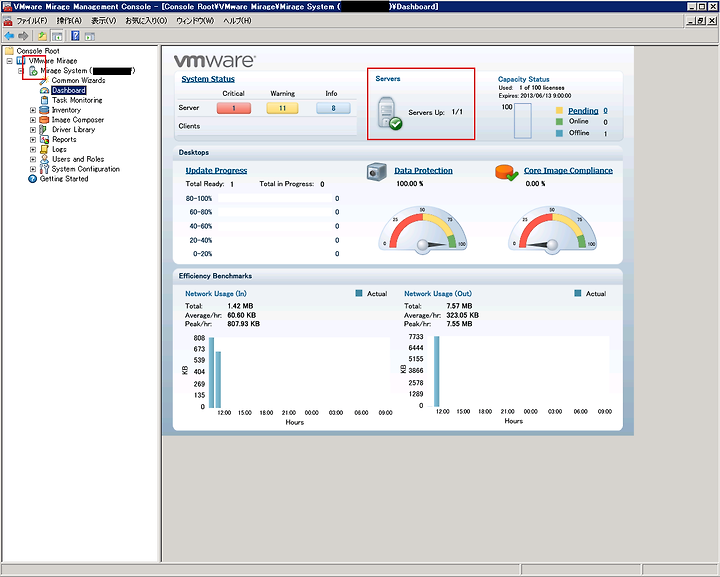Click the Inventory database icon

coord(44,110)
